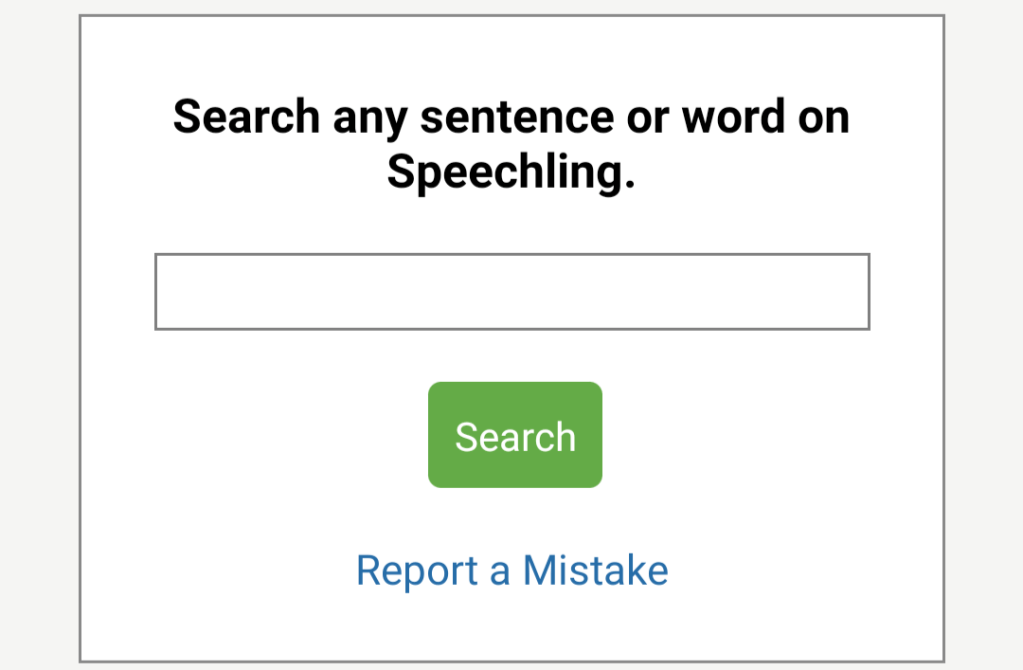The image size is (1023, 670).
Task: Follow the blue Report a Mistake text
Action: tap(512, 570)
